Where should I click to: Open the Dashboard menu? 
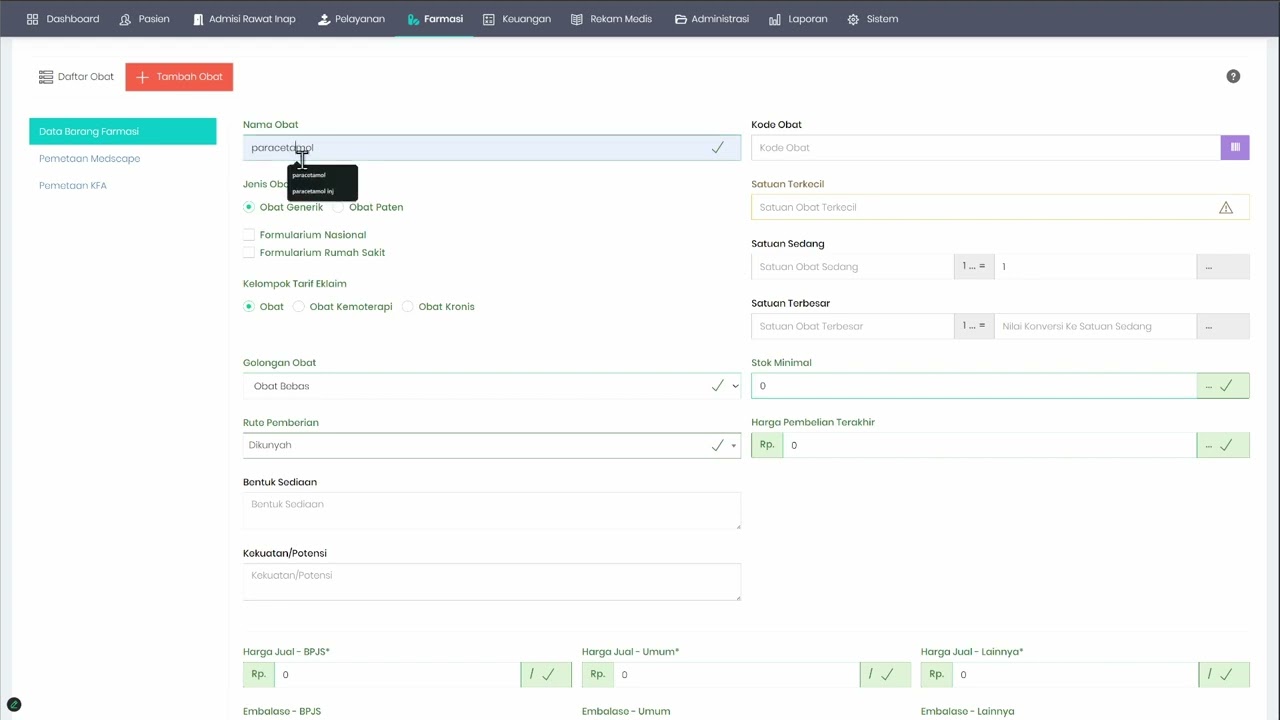(63, 19)
